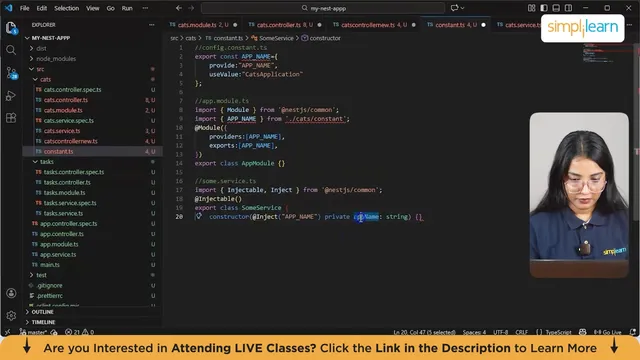This screenshot has height=360, width=640.
Task: Expand the dist folder
Action: pos(32,48)
